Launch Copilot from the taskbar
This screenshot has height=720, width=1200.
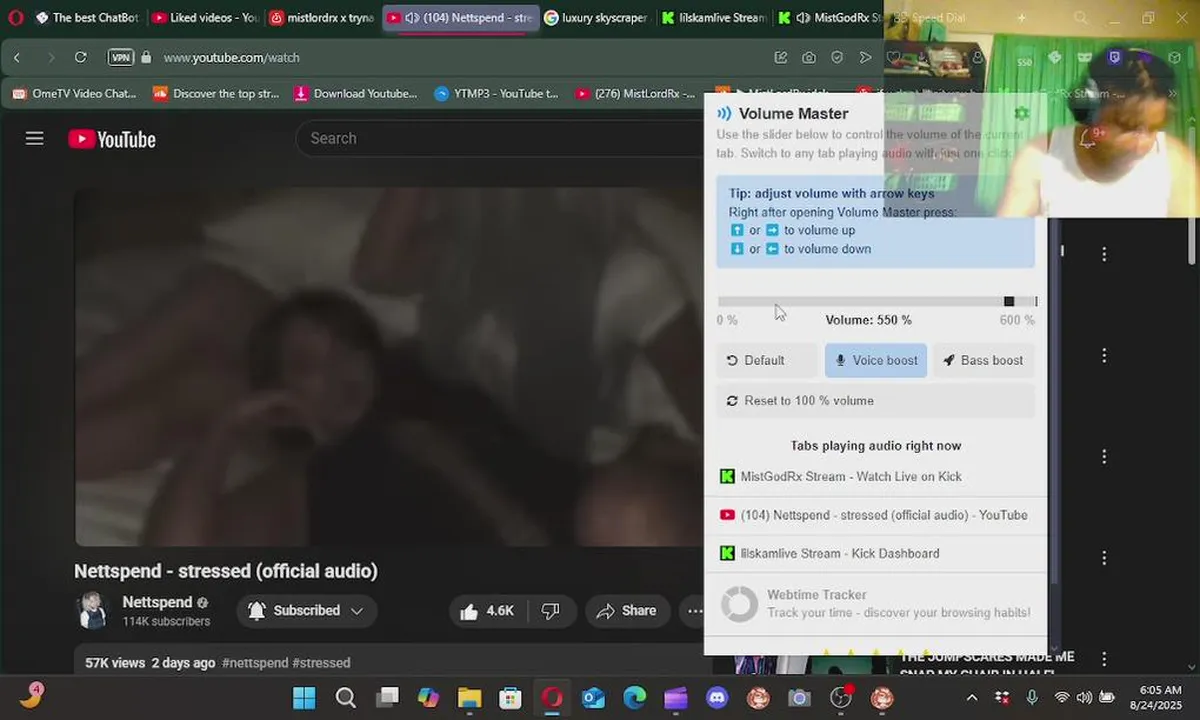click(x=428, y=697)
